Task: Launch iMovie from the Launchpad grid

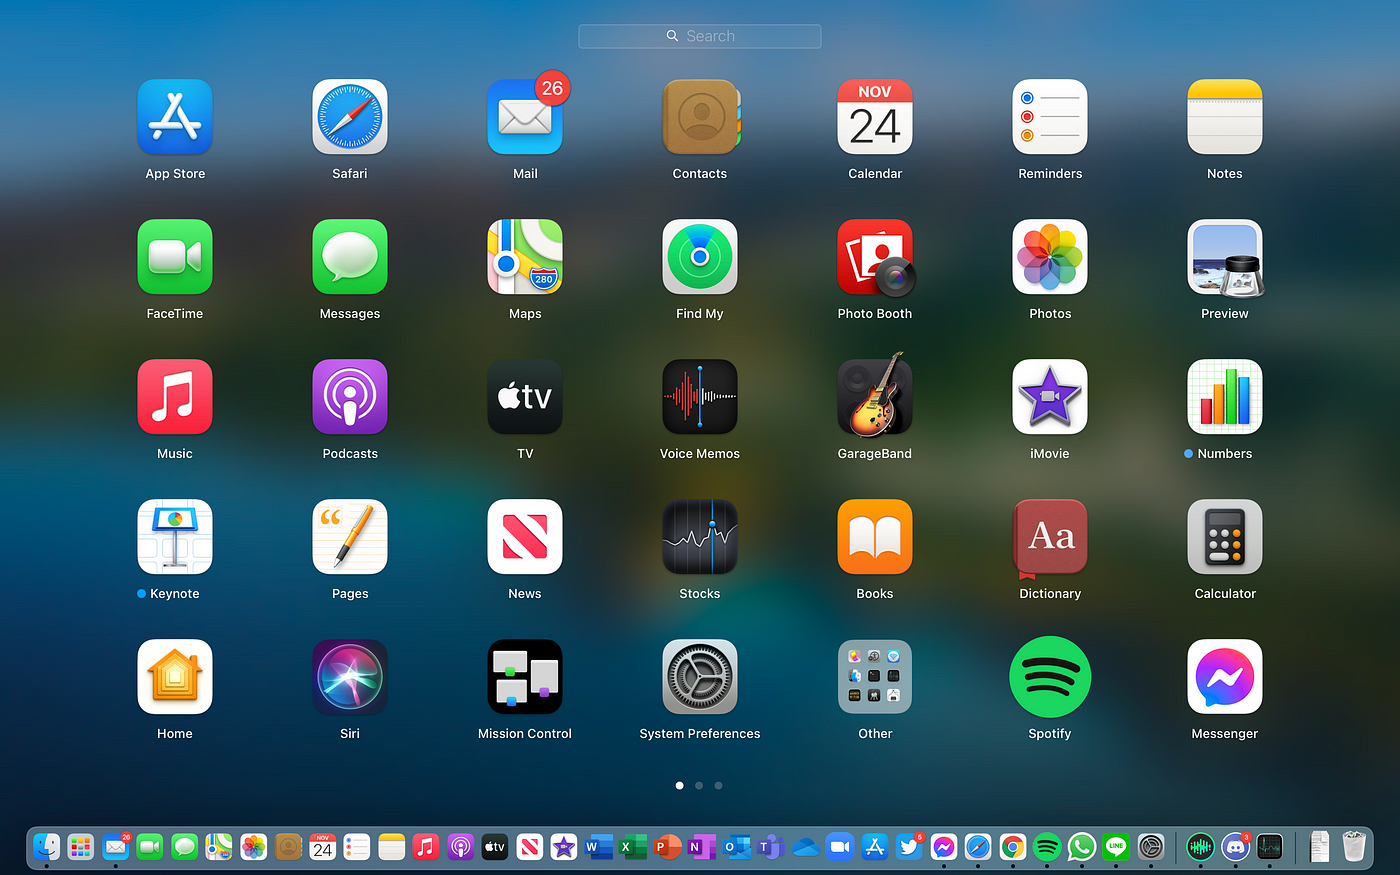Action: [x=1050, y=397]
